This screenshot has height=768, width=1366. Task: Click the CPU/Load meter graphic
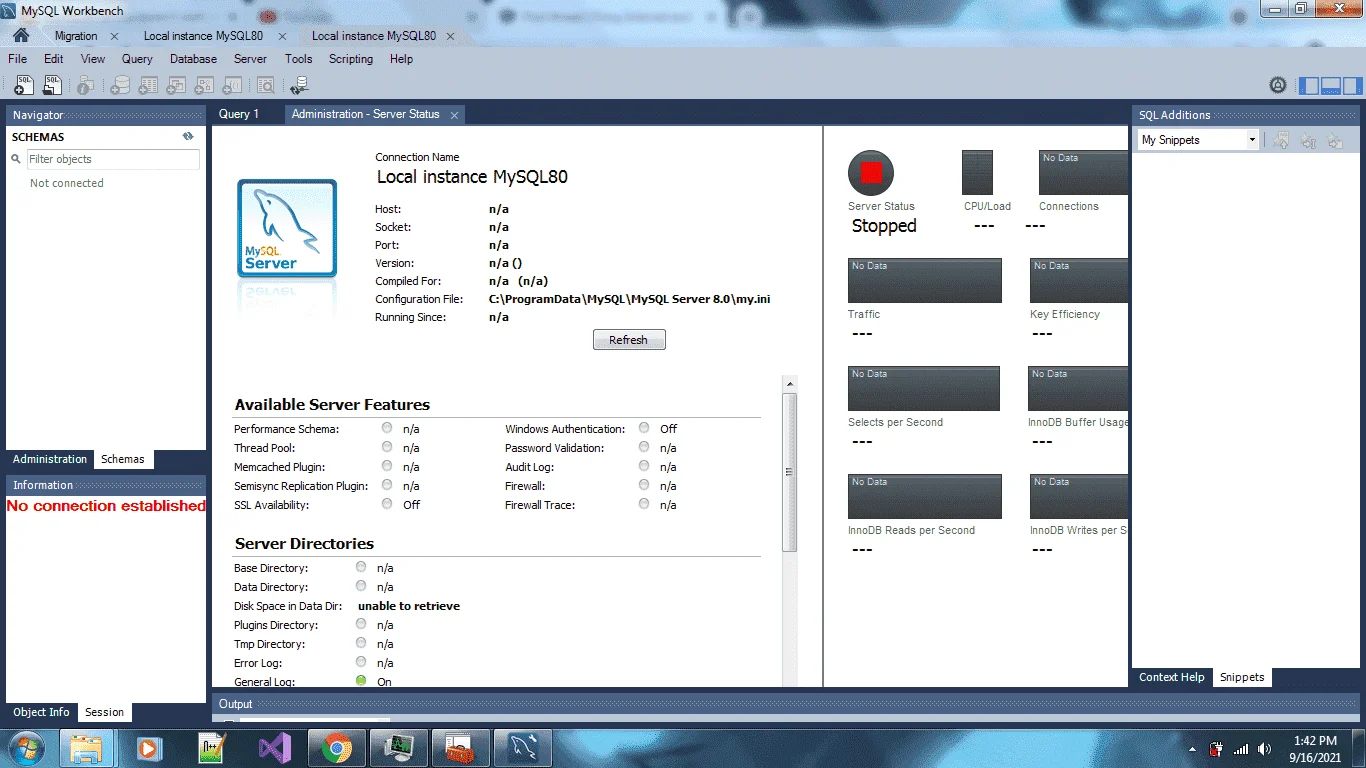pyautogui.click(x=977, y=172)
